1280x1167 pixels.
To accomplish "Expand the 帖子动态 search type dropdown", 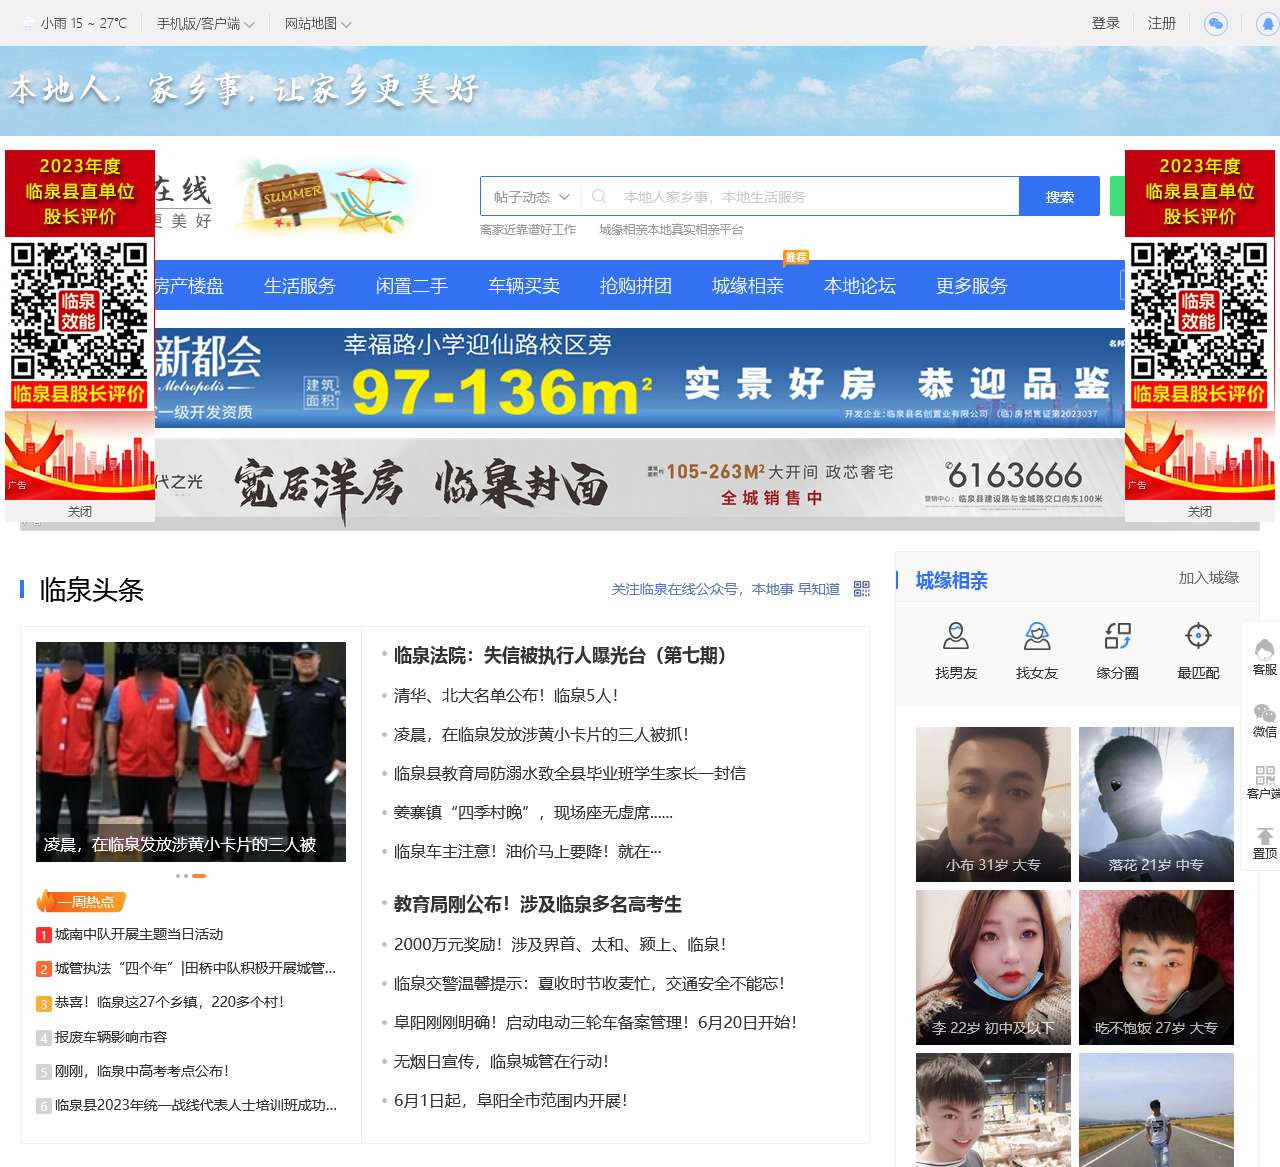I will tap(531, 197).
